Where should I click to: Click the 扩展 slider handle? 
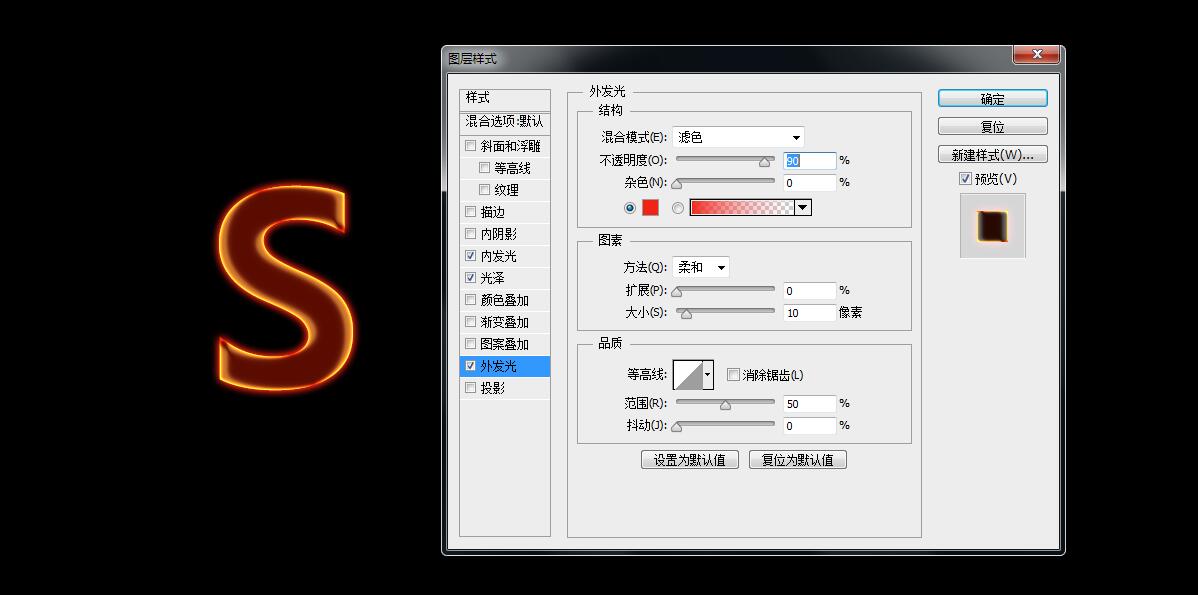click(676, 292)
